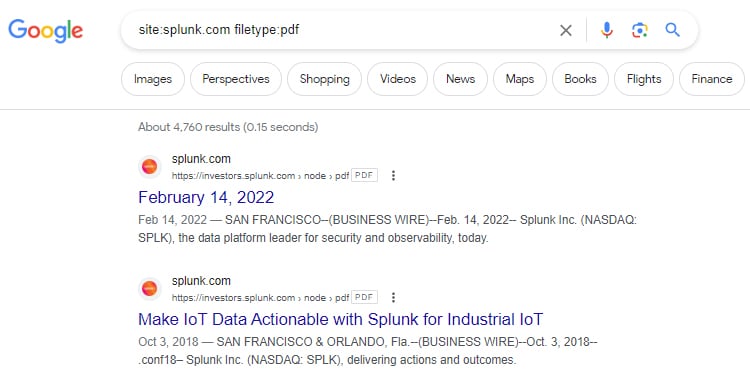Switch to Images results tab
This screenshot has height=378, width=750.
tap(153, 79)
